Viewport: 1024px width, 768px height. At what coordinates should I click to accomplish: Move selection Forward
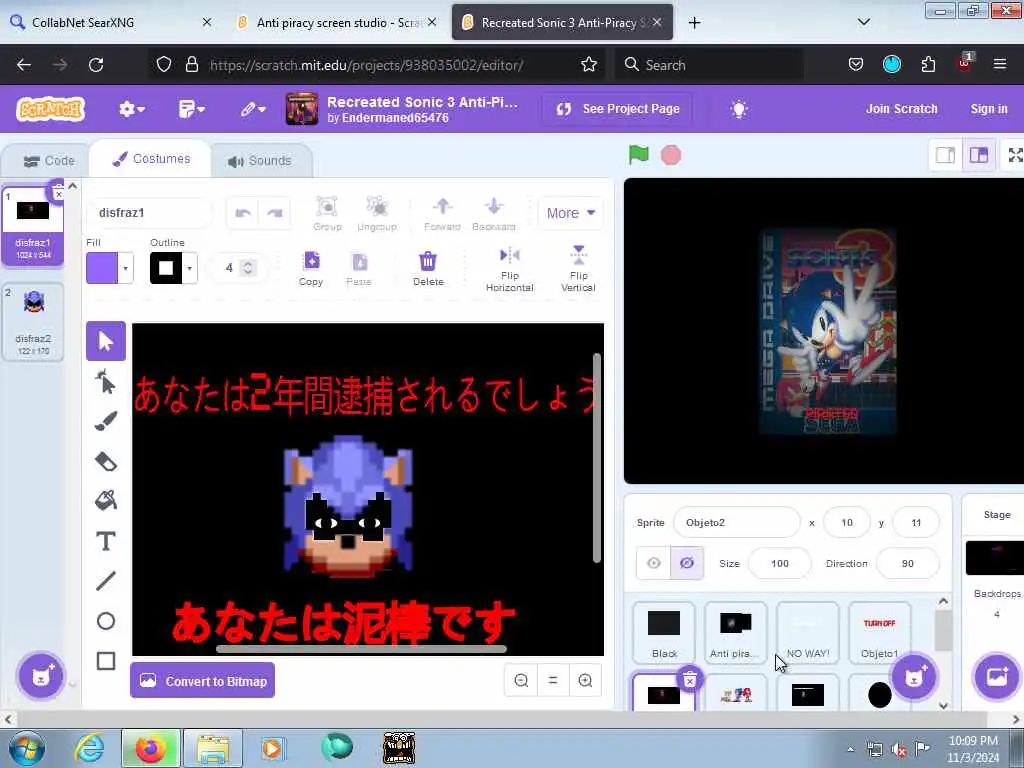442,213
